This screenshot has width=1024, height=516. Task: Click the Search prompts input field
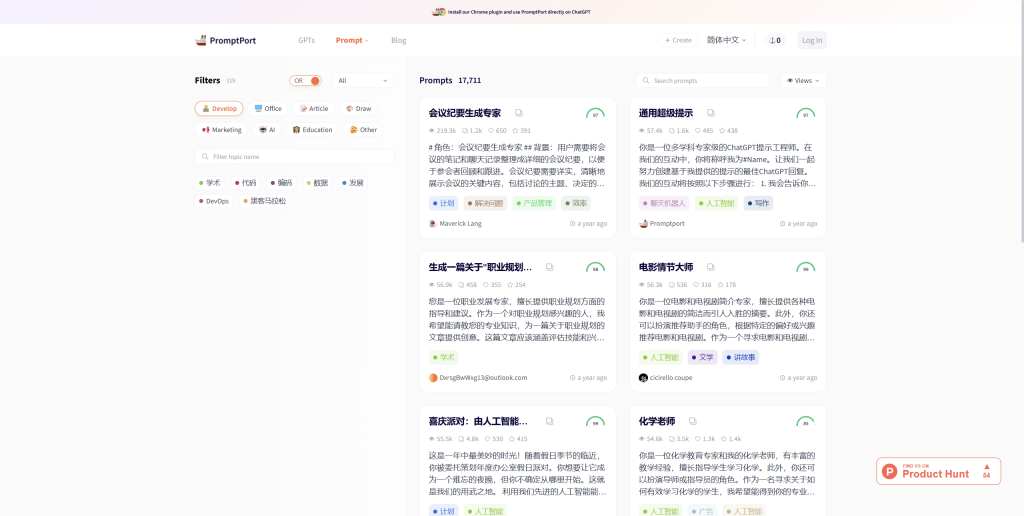click(x=702, y=80)
